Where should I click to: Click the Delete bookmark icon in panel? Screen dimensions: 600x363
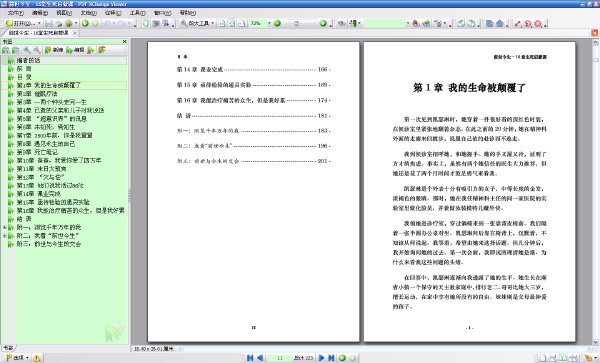(x=91, y=50)
